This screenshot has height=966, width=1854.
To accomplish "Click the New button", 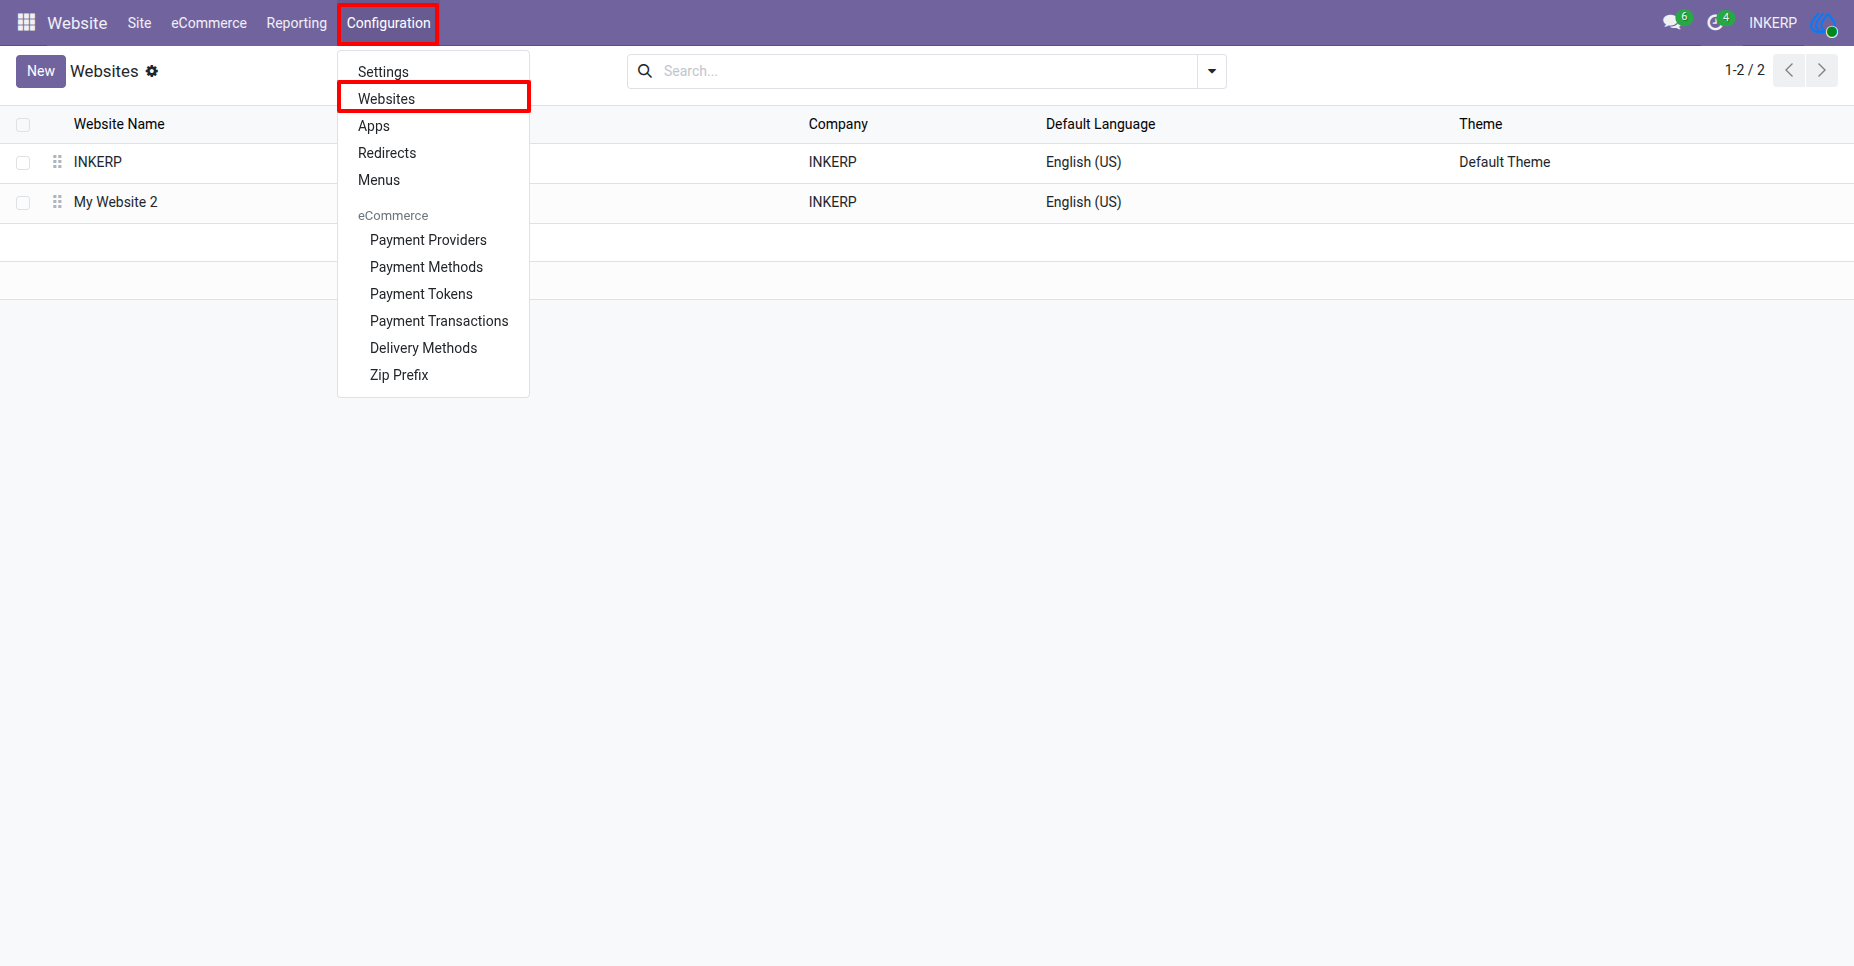I will point(41,71).
